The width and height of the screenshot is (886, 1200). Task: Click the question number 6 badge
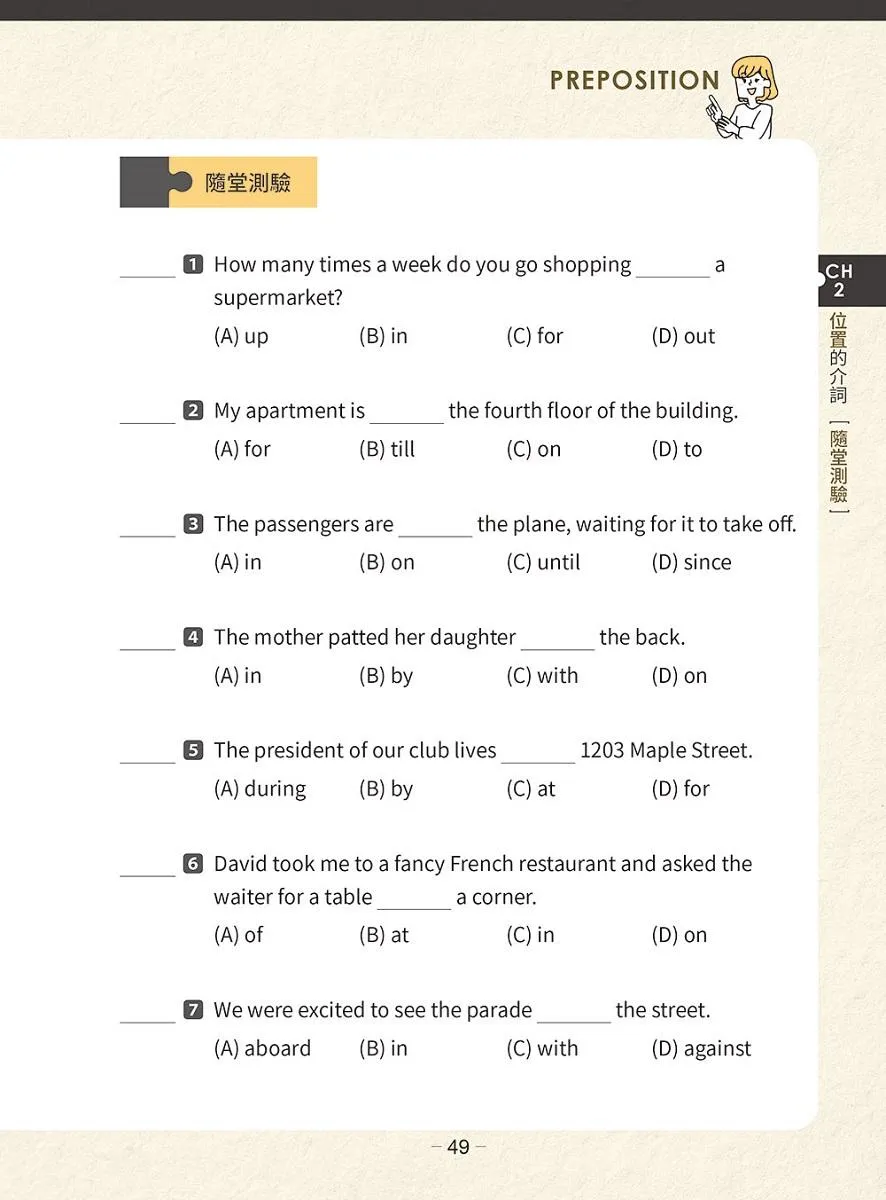[x=194, y=864]
